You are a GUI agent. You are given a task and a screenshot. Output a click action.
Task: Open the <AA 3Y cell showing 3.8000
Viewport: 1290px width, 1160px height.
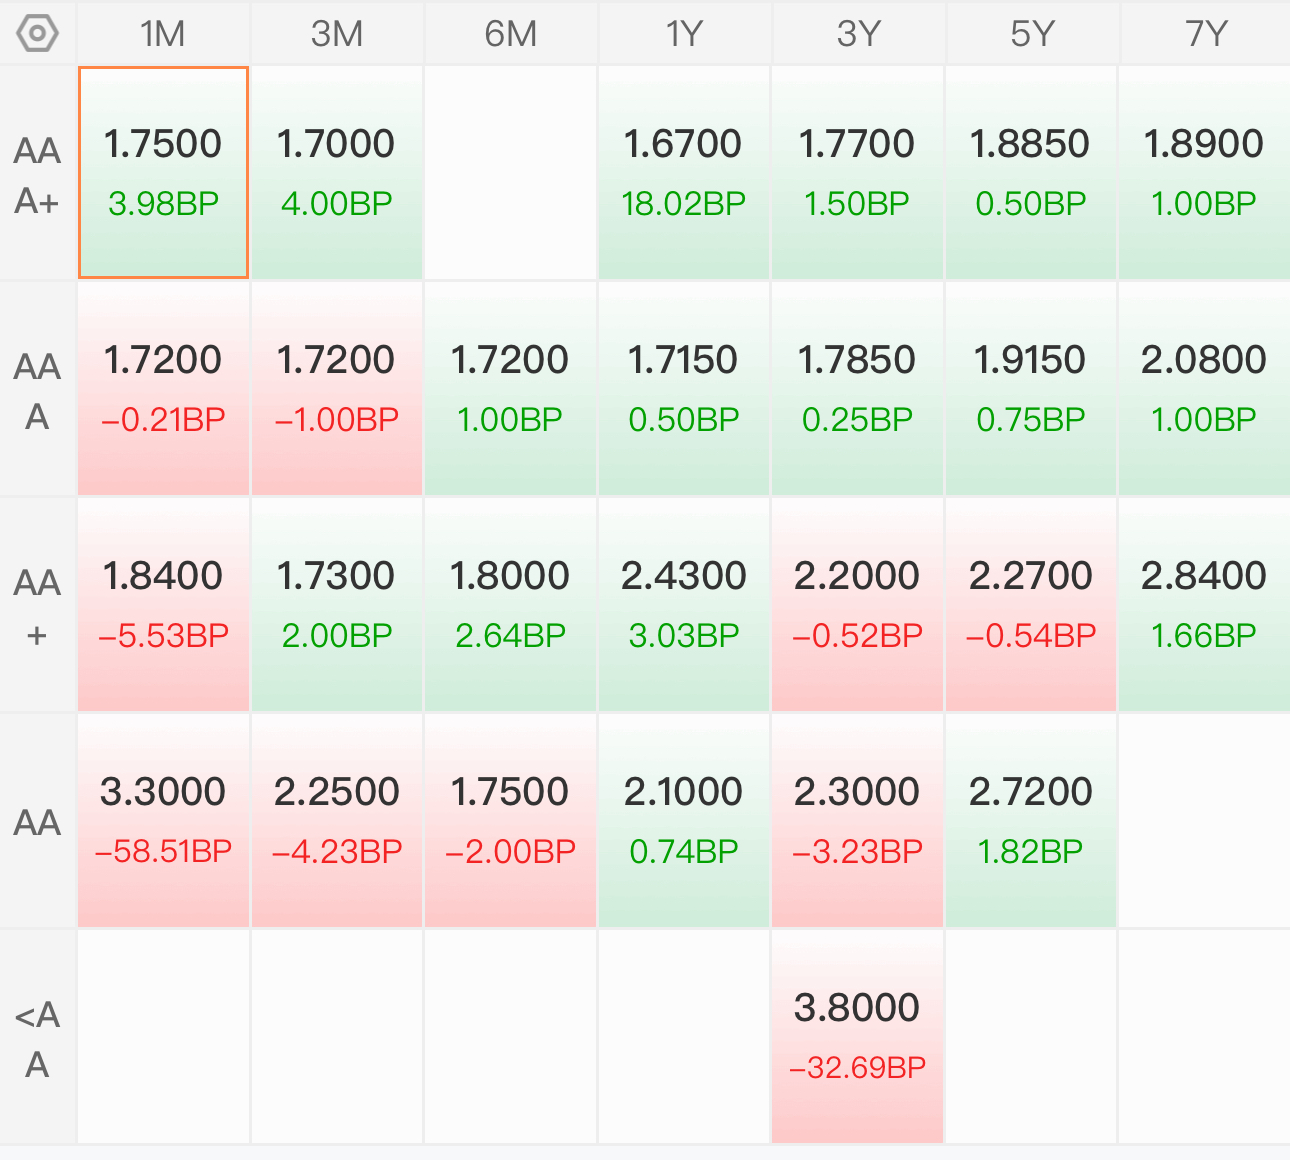click(x=857, y=1036)
